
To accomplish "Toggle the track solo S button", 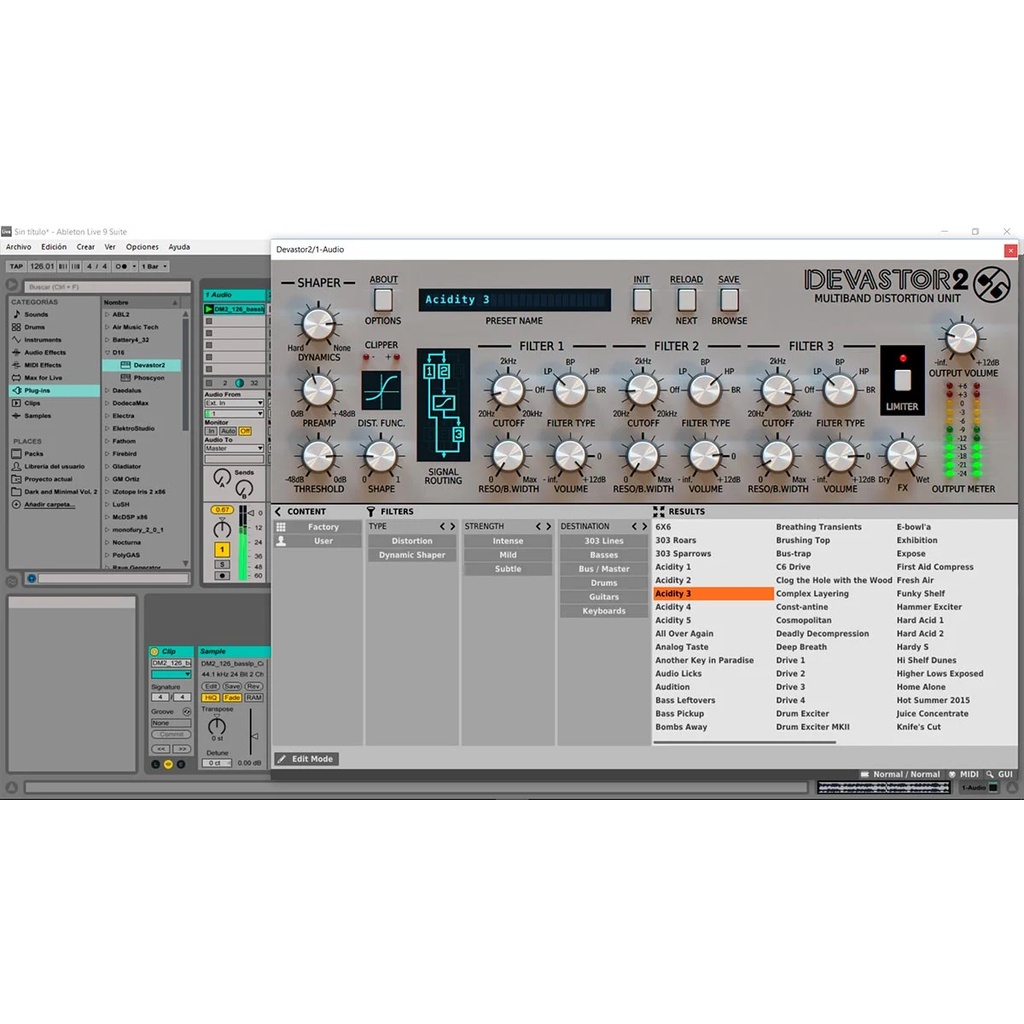I will tap(222, 564).
